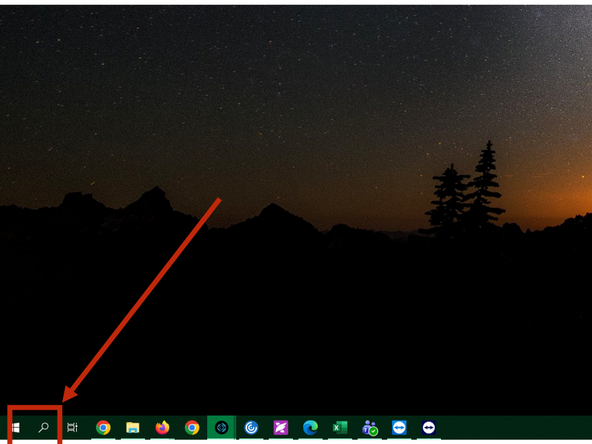
Task: Open the Windows Start menu
Action: (15, 428)
